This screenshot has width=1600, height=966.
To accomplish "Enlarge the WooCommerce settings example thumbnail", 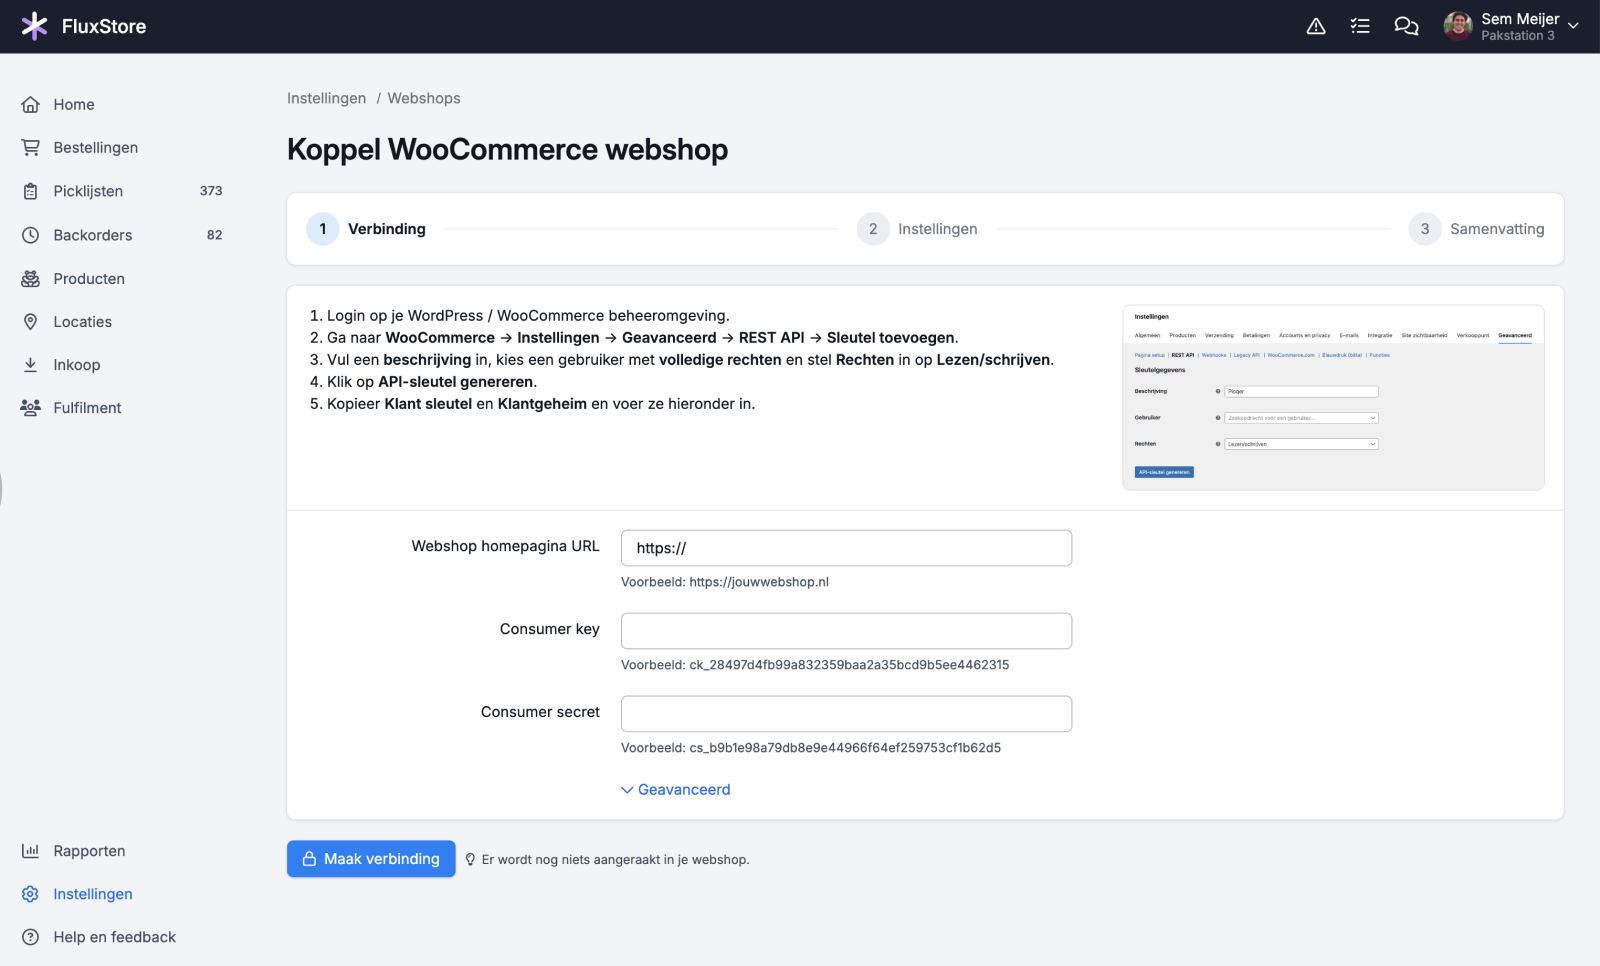I will tap(1333, 398).
